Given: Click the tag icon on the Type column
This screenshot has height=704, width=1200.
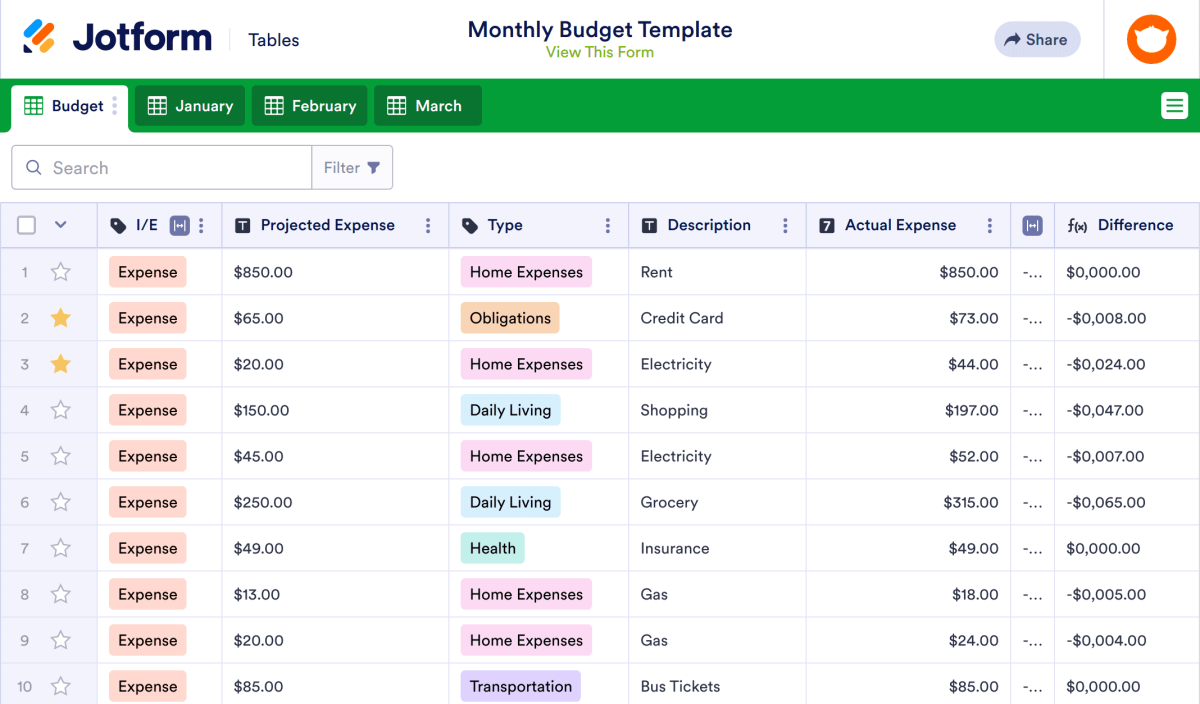Looking at the screenshot, I should (465, 225).
